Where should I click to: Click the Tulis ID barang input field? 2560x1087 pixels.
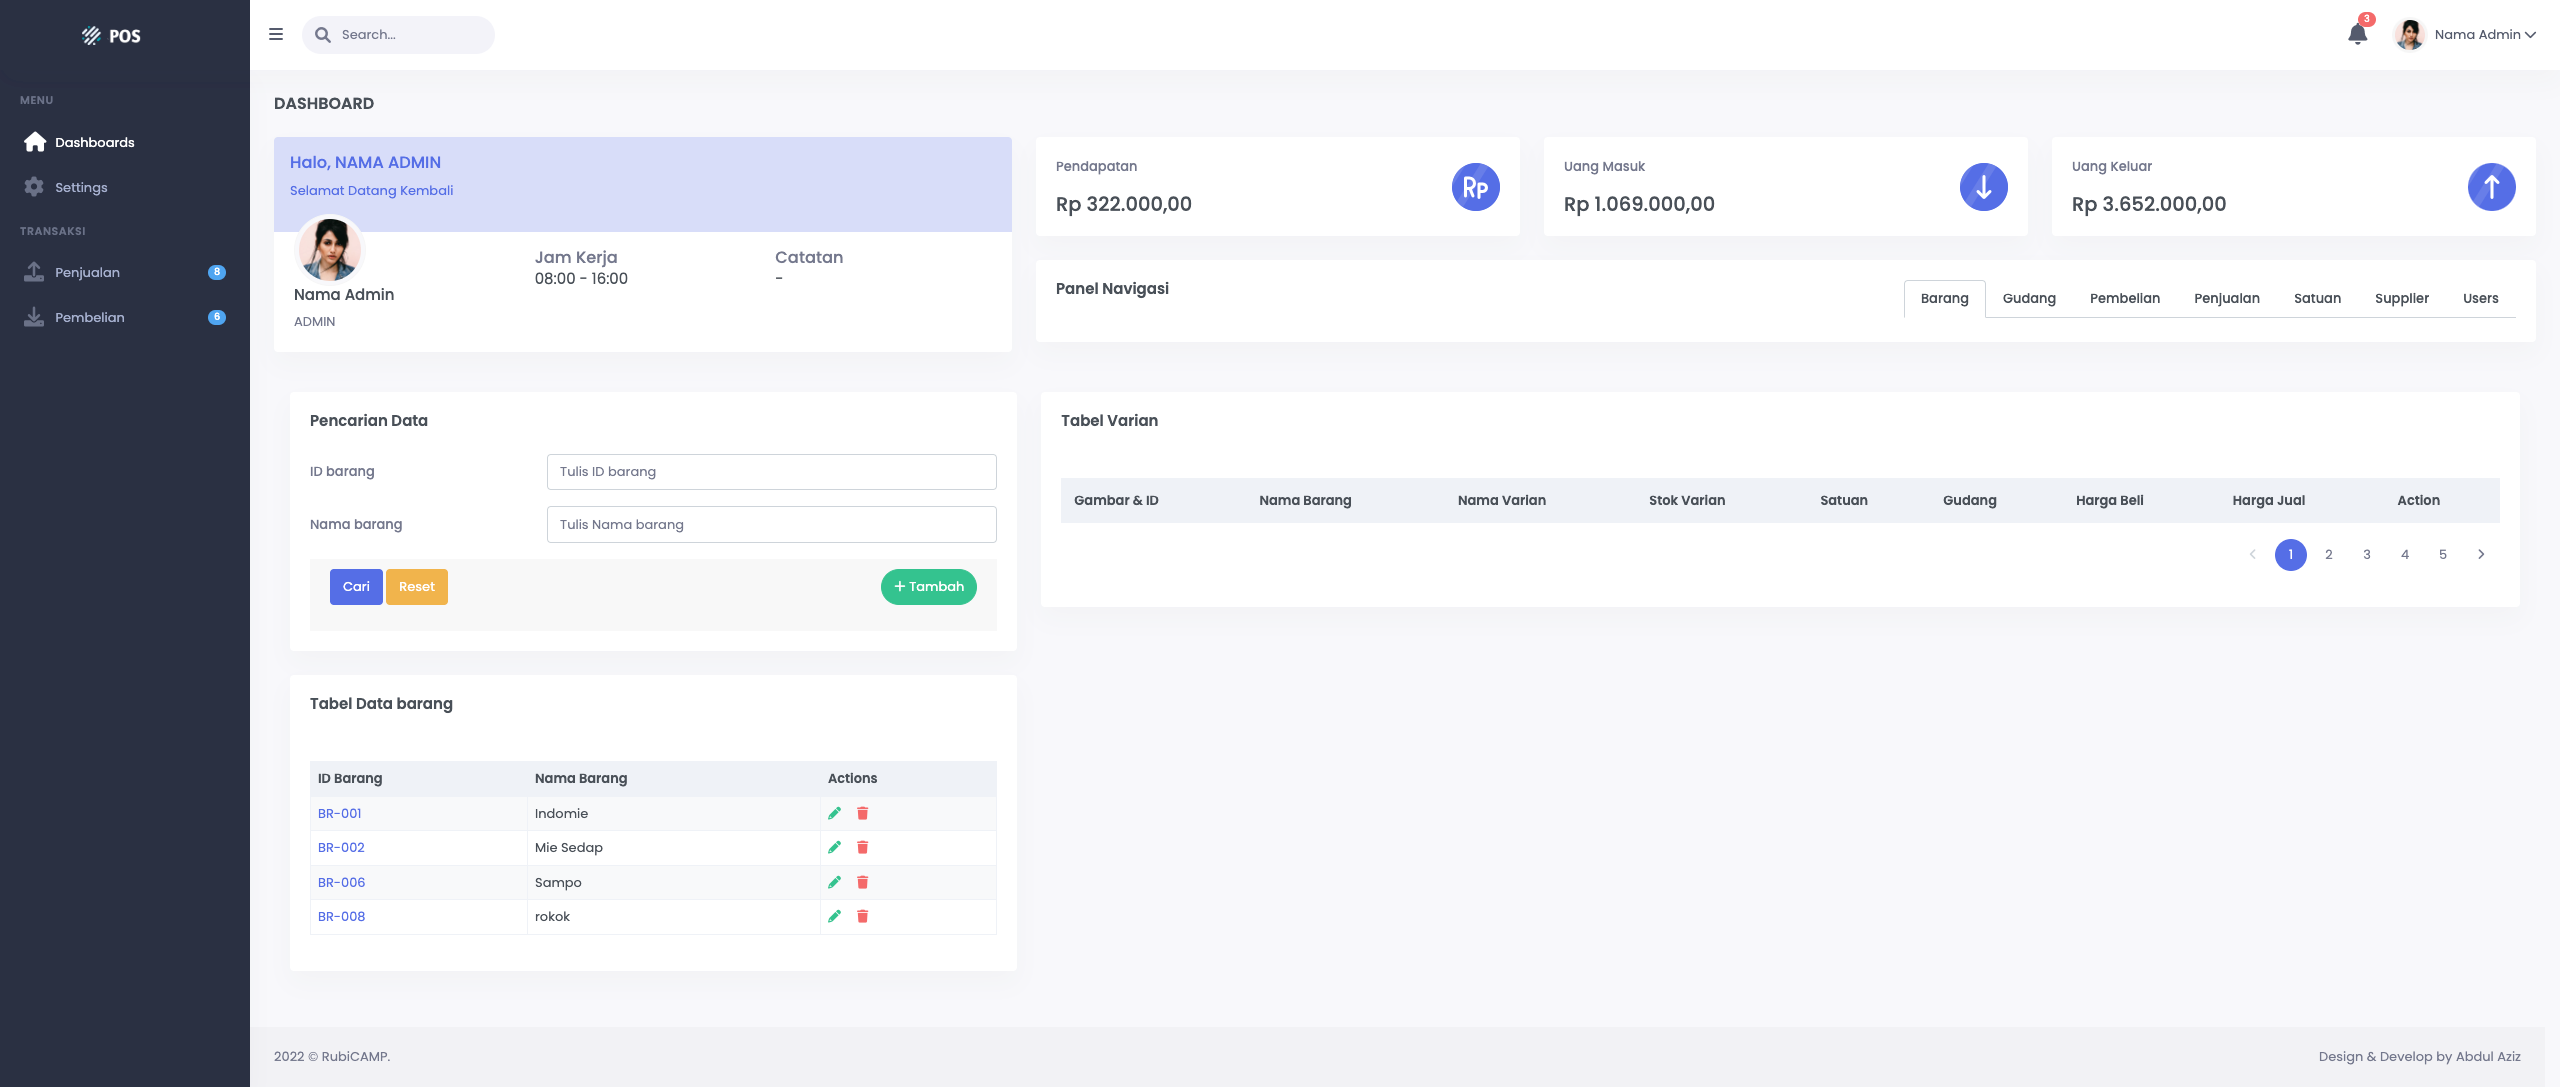click(770, 471)
